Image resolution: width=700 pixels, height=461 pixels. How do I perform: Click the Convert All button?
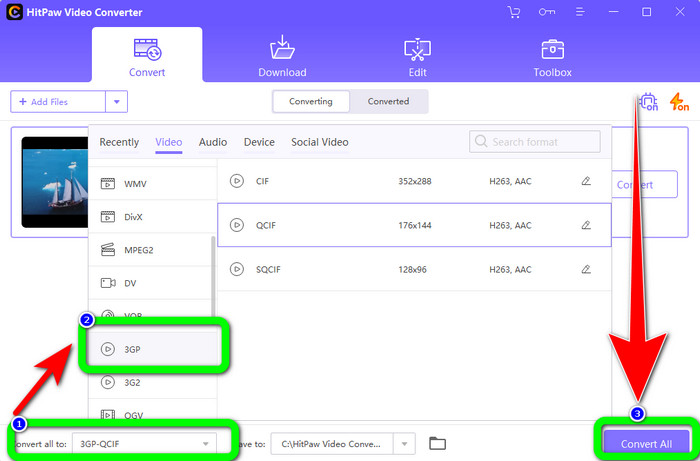pyautogui.click(x=646, y=444)
